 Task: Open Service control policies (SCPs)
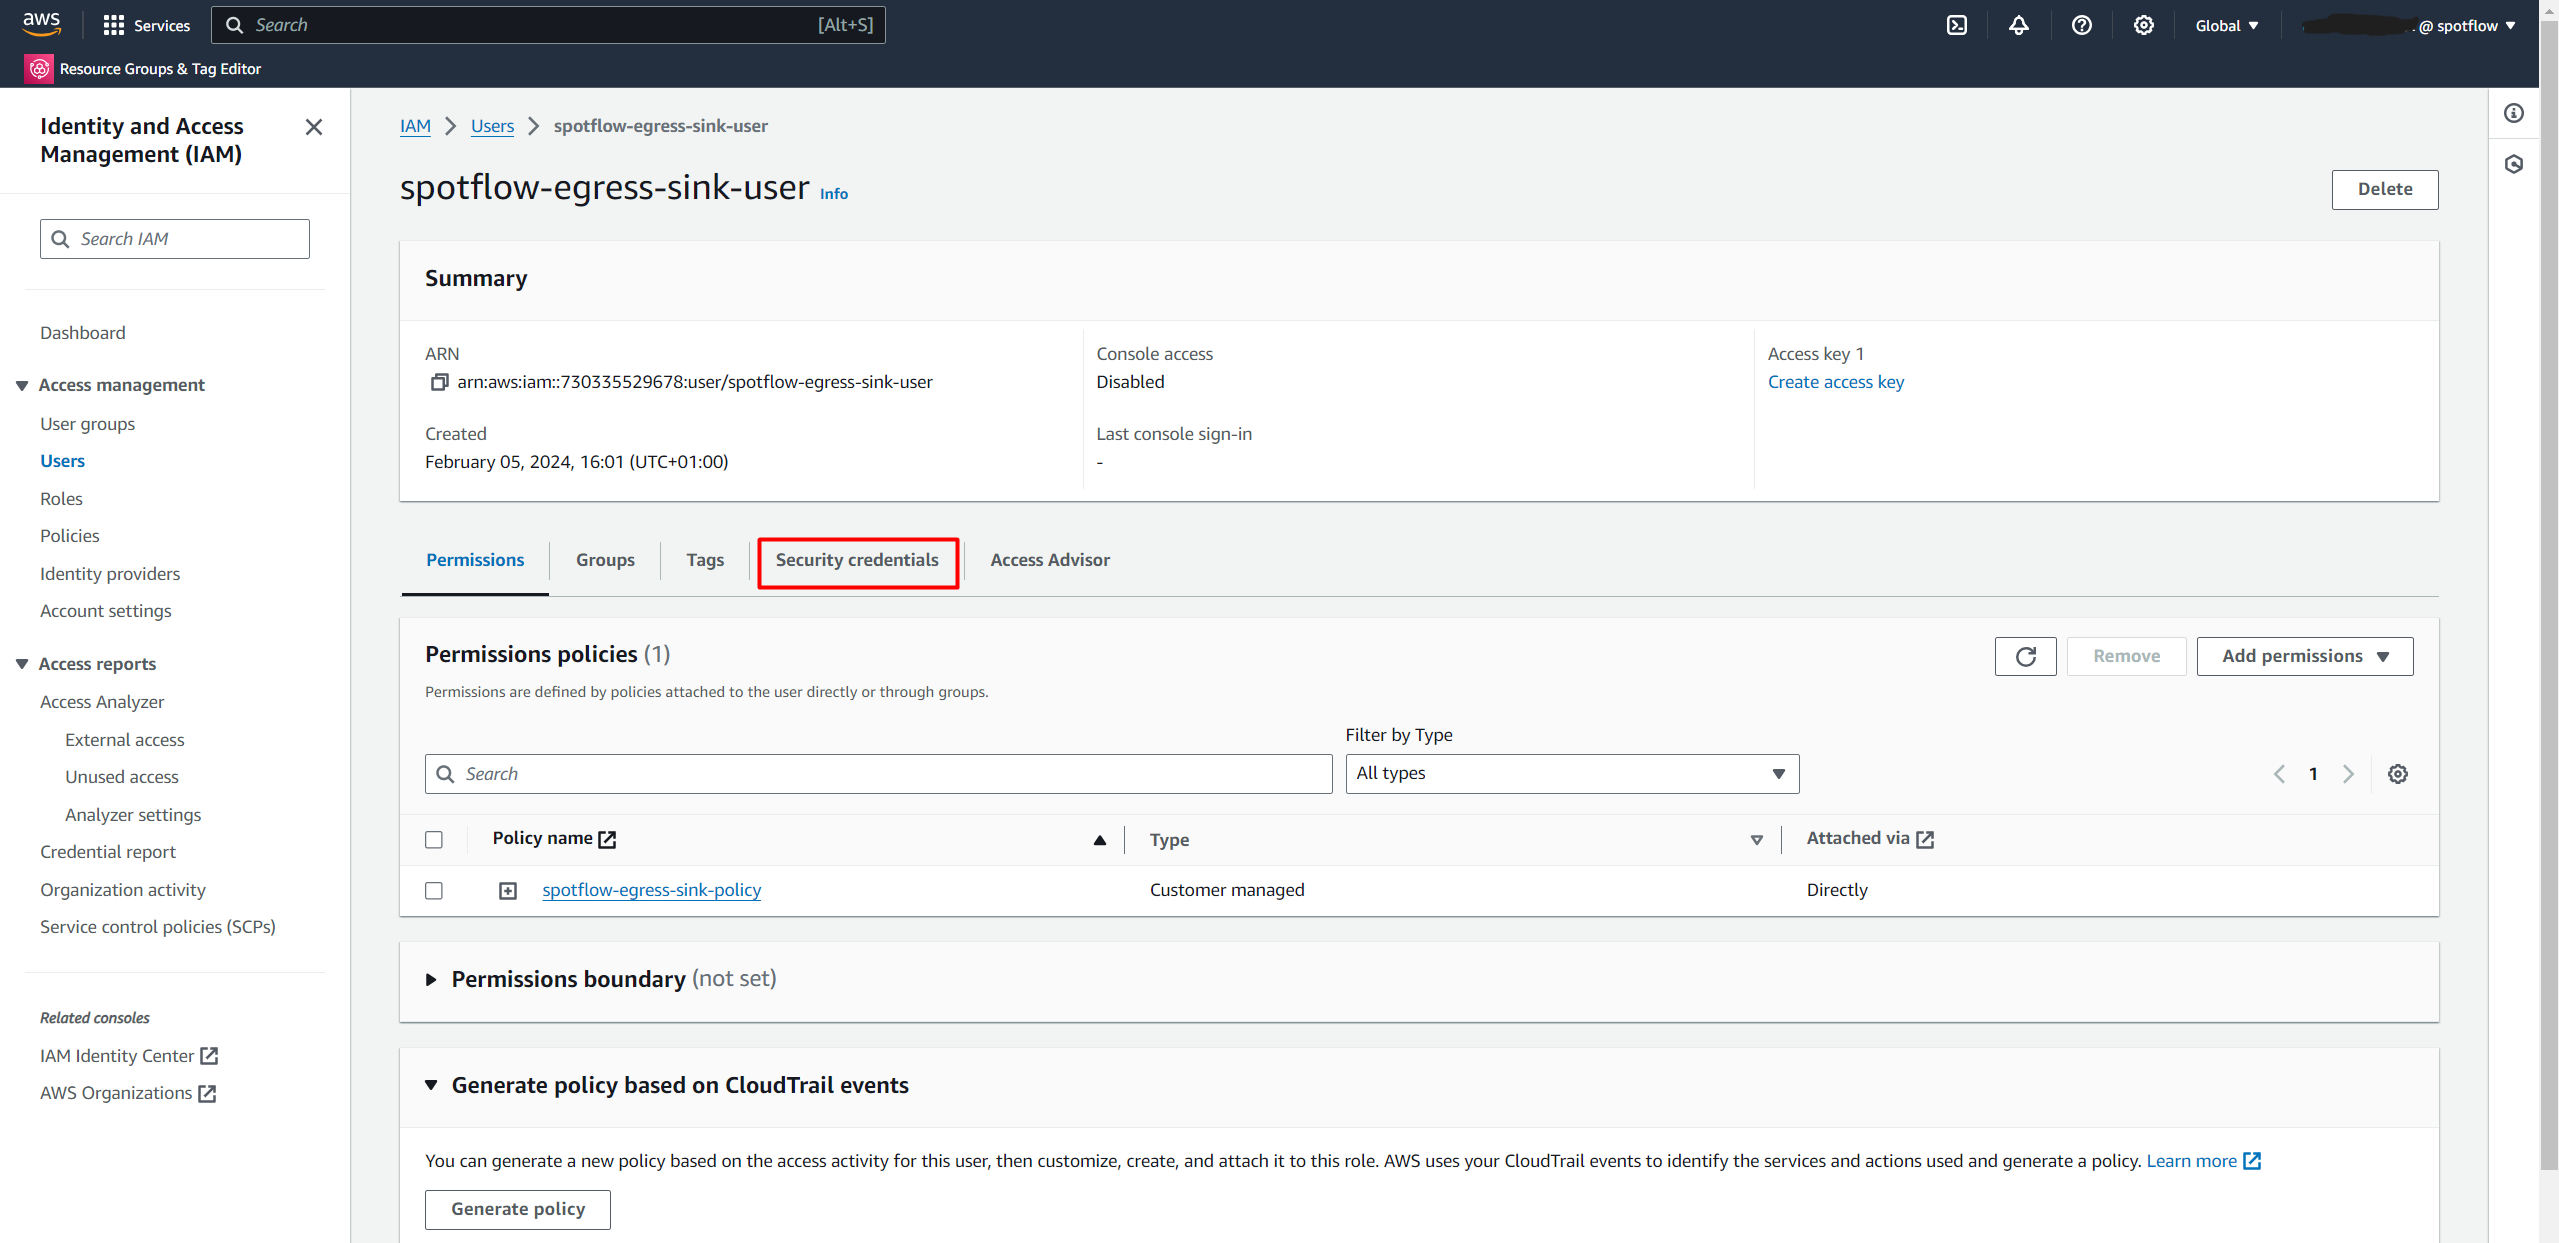(x=158, y=927)
